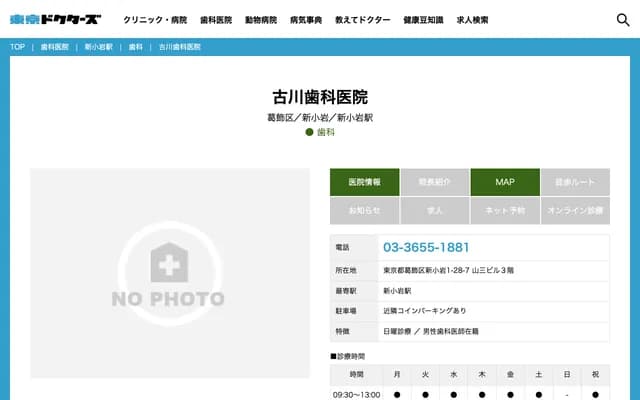Click the TOP breadcrumb link

18,47
